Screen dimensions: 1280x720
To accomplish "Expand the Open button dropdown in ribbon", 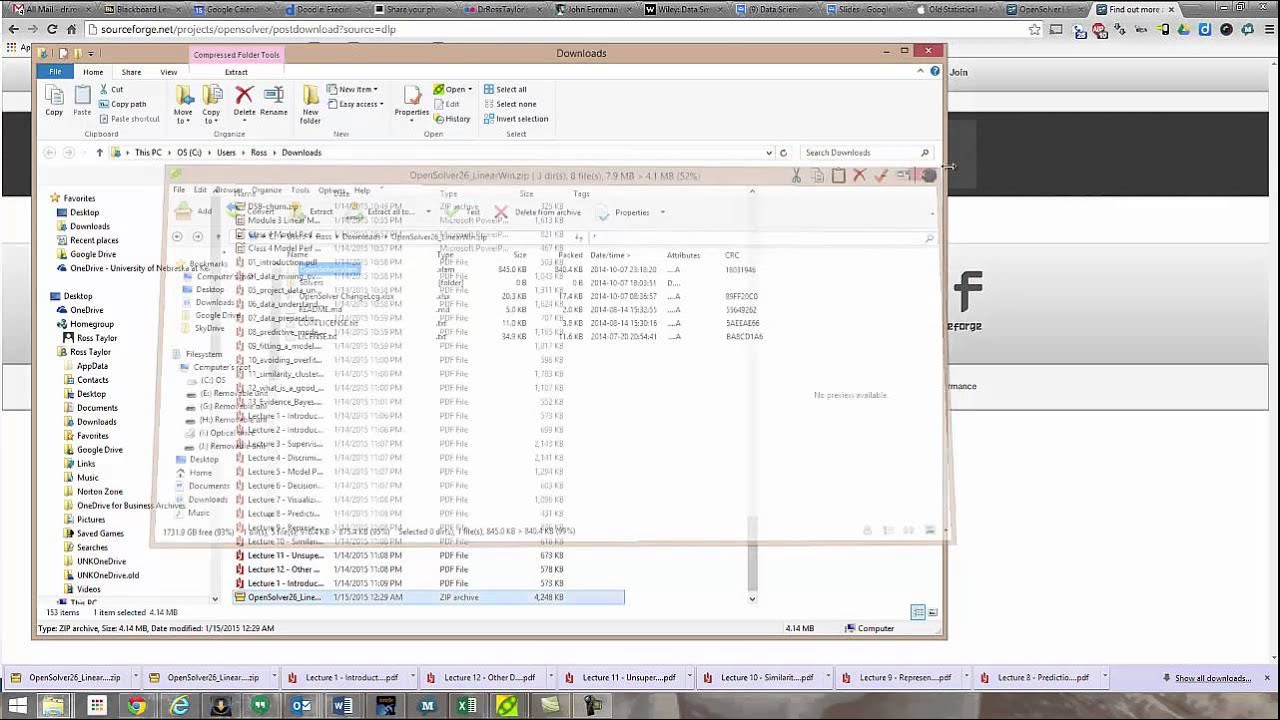I will click(x=470, y=89).
